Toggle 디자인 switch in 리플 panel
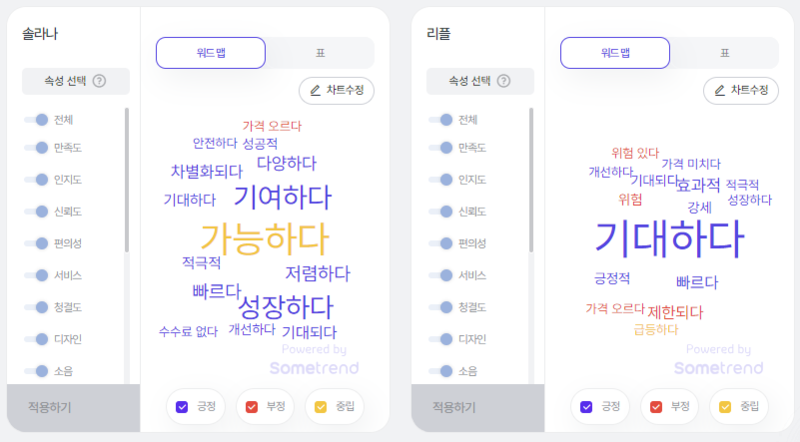 440,339
